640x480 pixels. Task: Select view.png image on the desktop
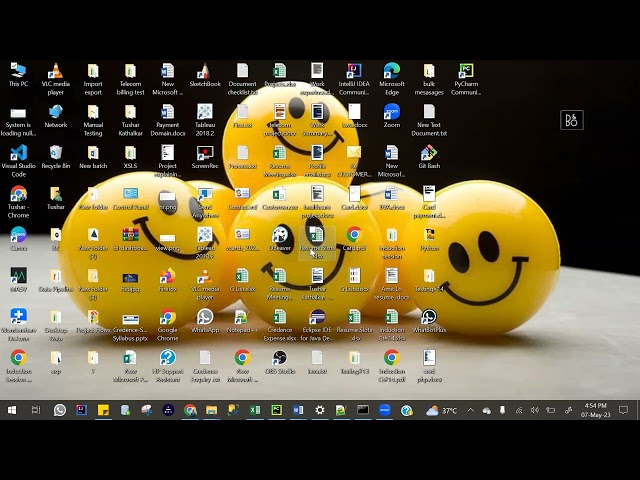point(168,239)
